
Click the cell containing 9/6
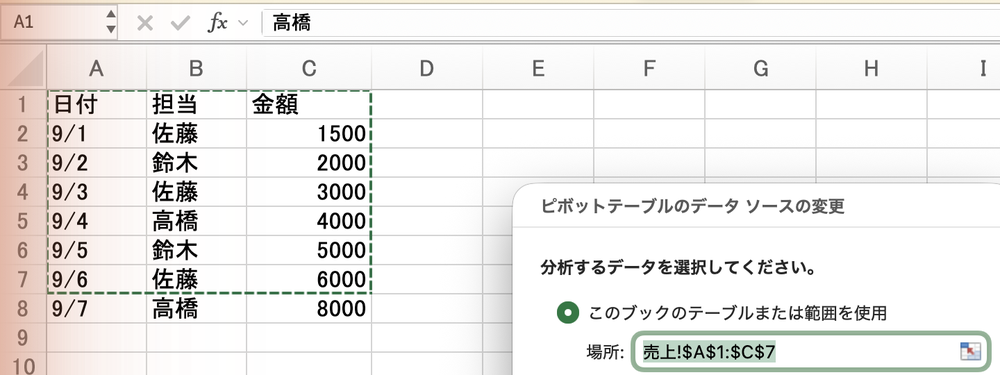(96, 279)
